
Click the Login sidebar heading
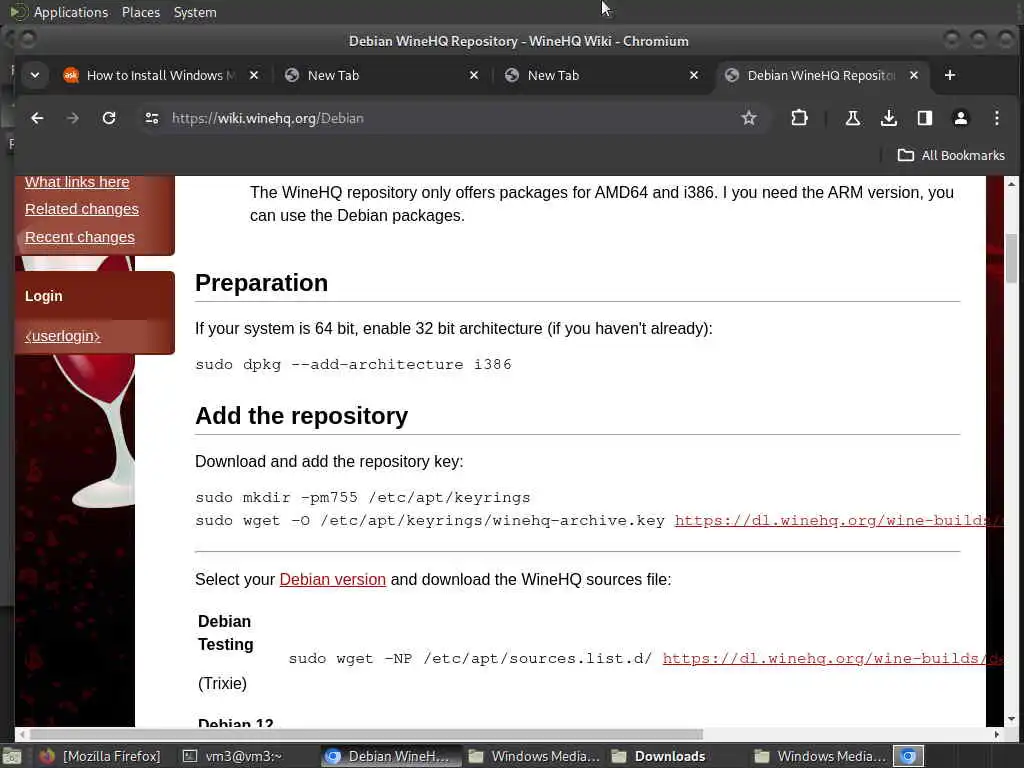(x=44, y=296)
